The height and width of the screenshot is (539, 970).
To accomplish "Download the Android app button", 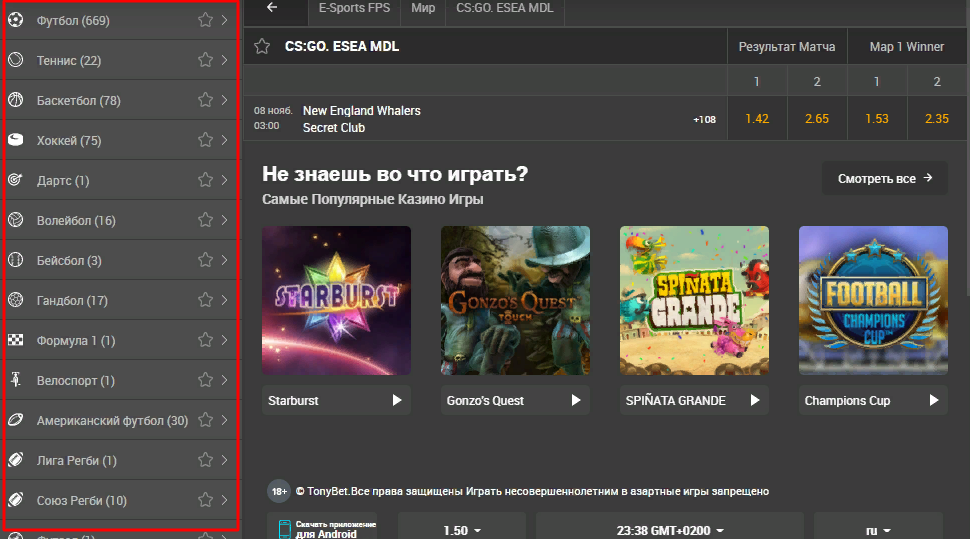I will point(322,527).
